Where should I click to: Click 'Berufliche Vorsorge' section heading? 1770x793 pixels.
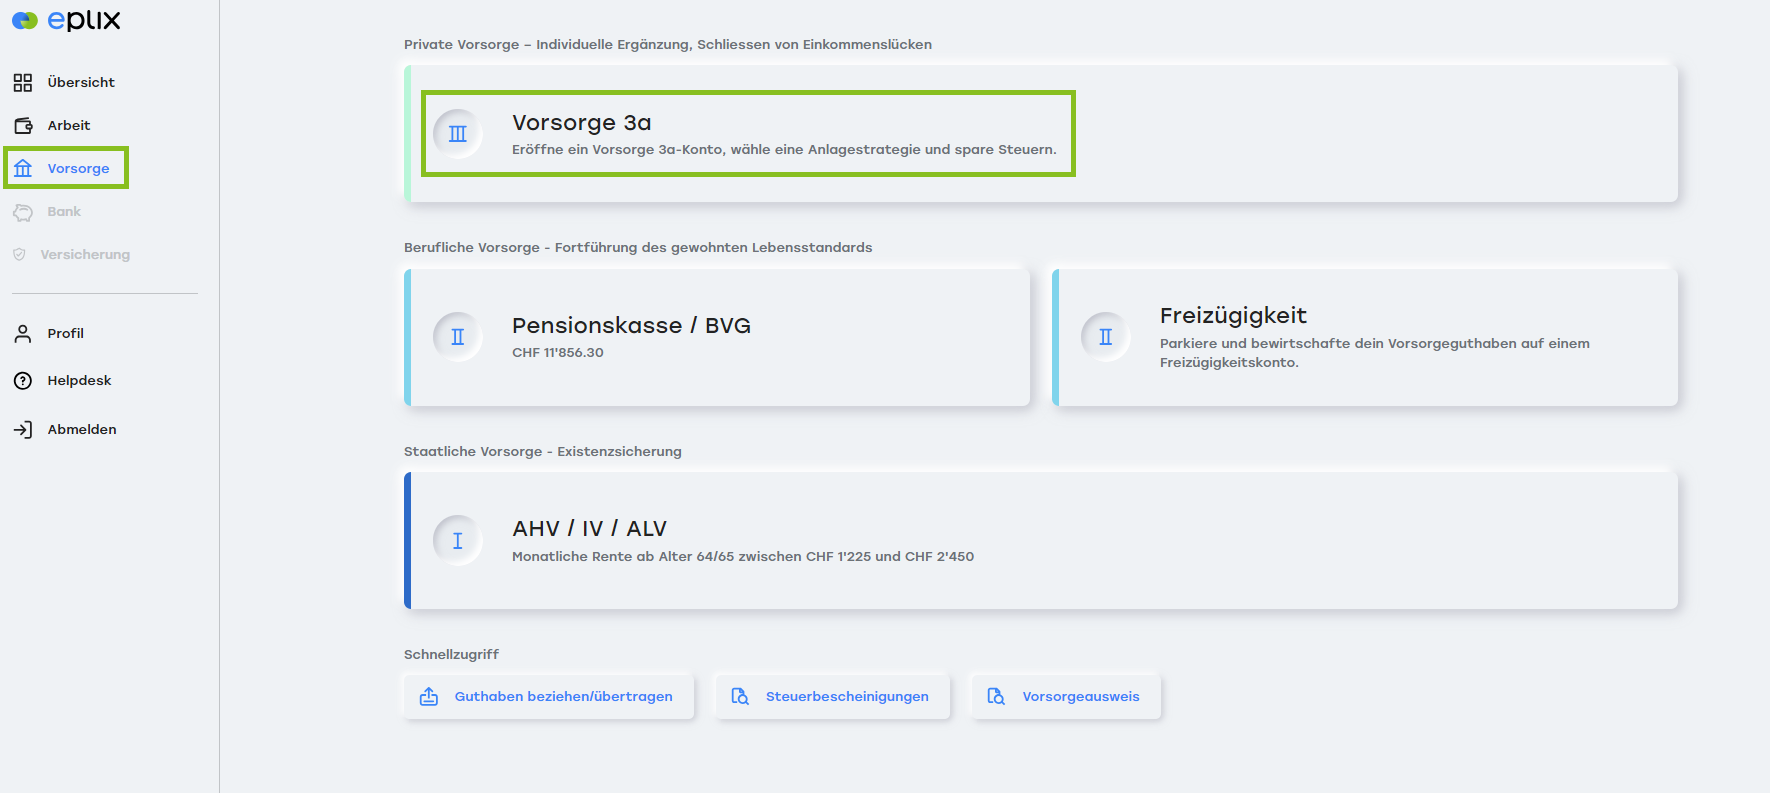click(638, 247)
